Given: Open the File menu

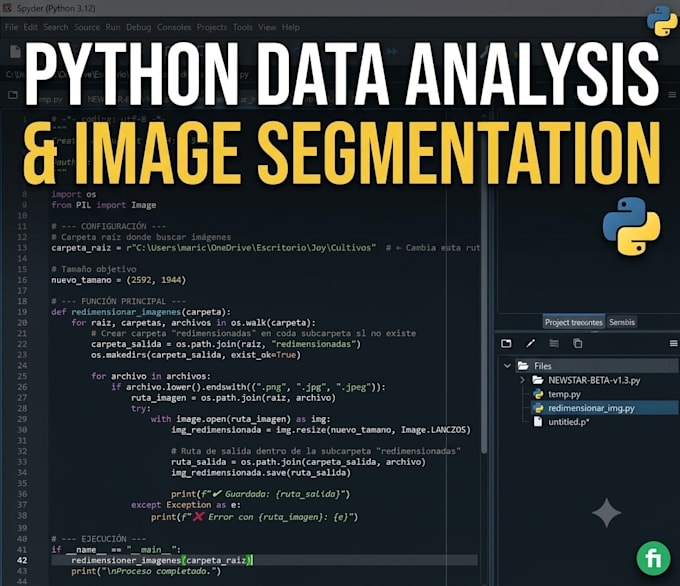Looking at the screenshot, I should (11, 27).
